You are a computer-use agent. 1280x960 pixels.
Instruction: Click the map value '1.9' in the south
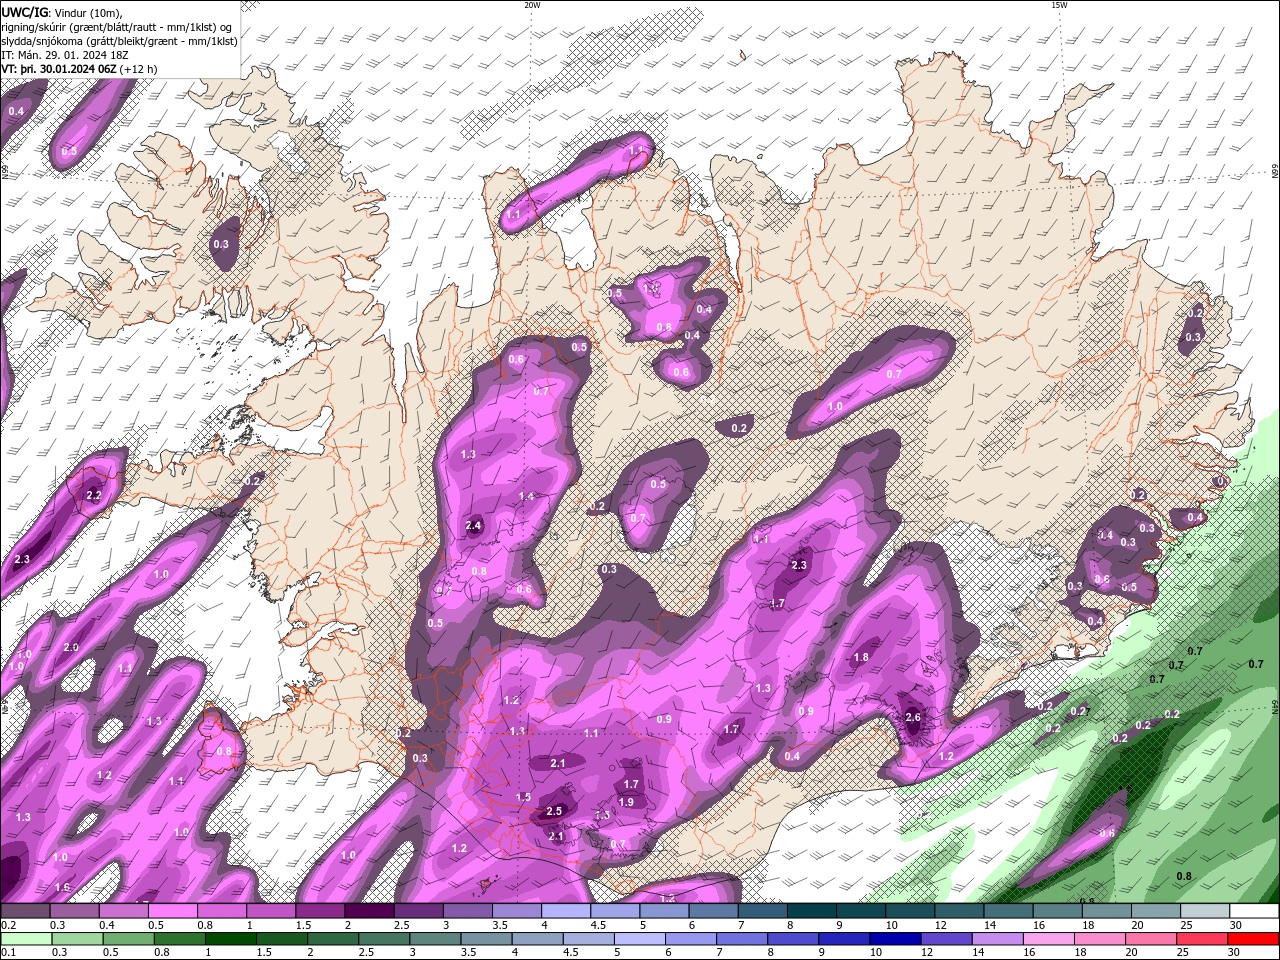(626, 802)
